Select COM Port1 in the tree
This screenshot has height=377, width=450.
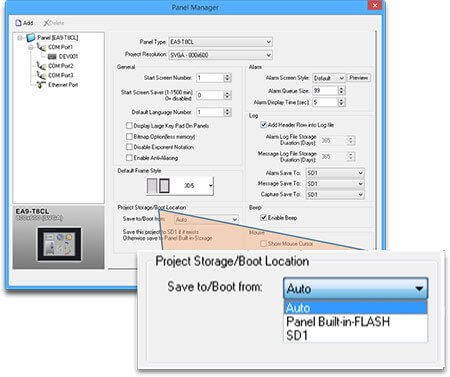[x=60, y=47]
